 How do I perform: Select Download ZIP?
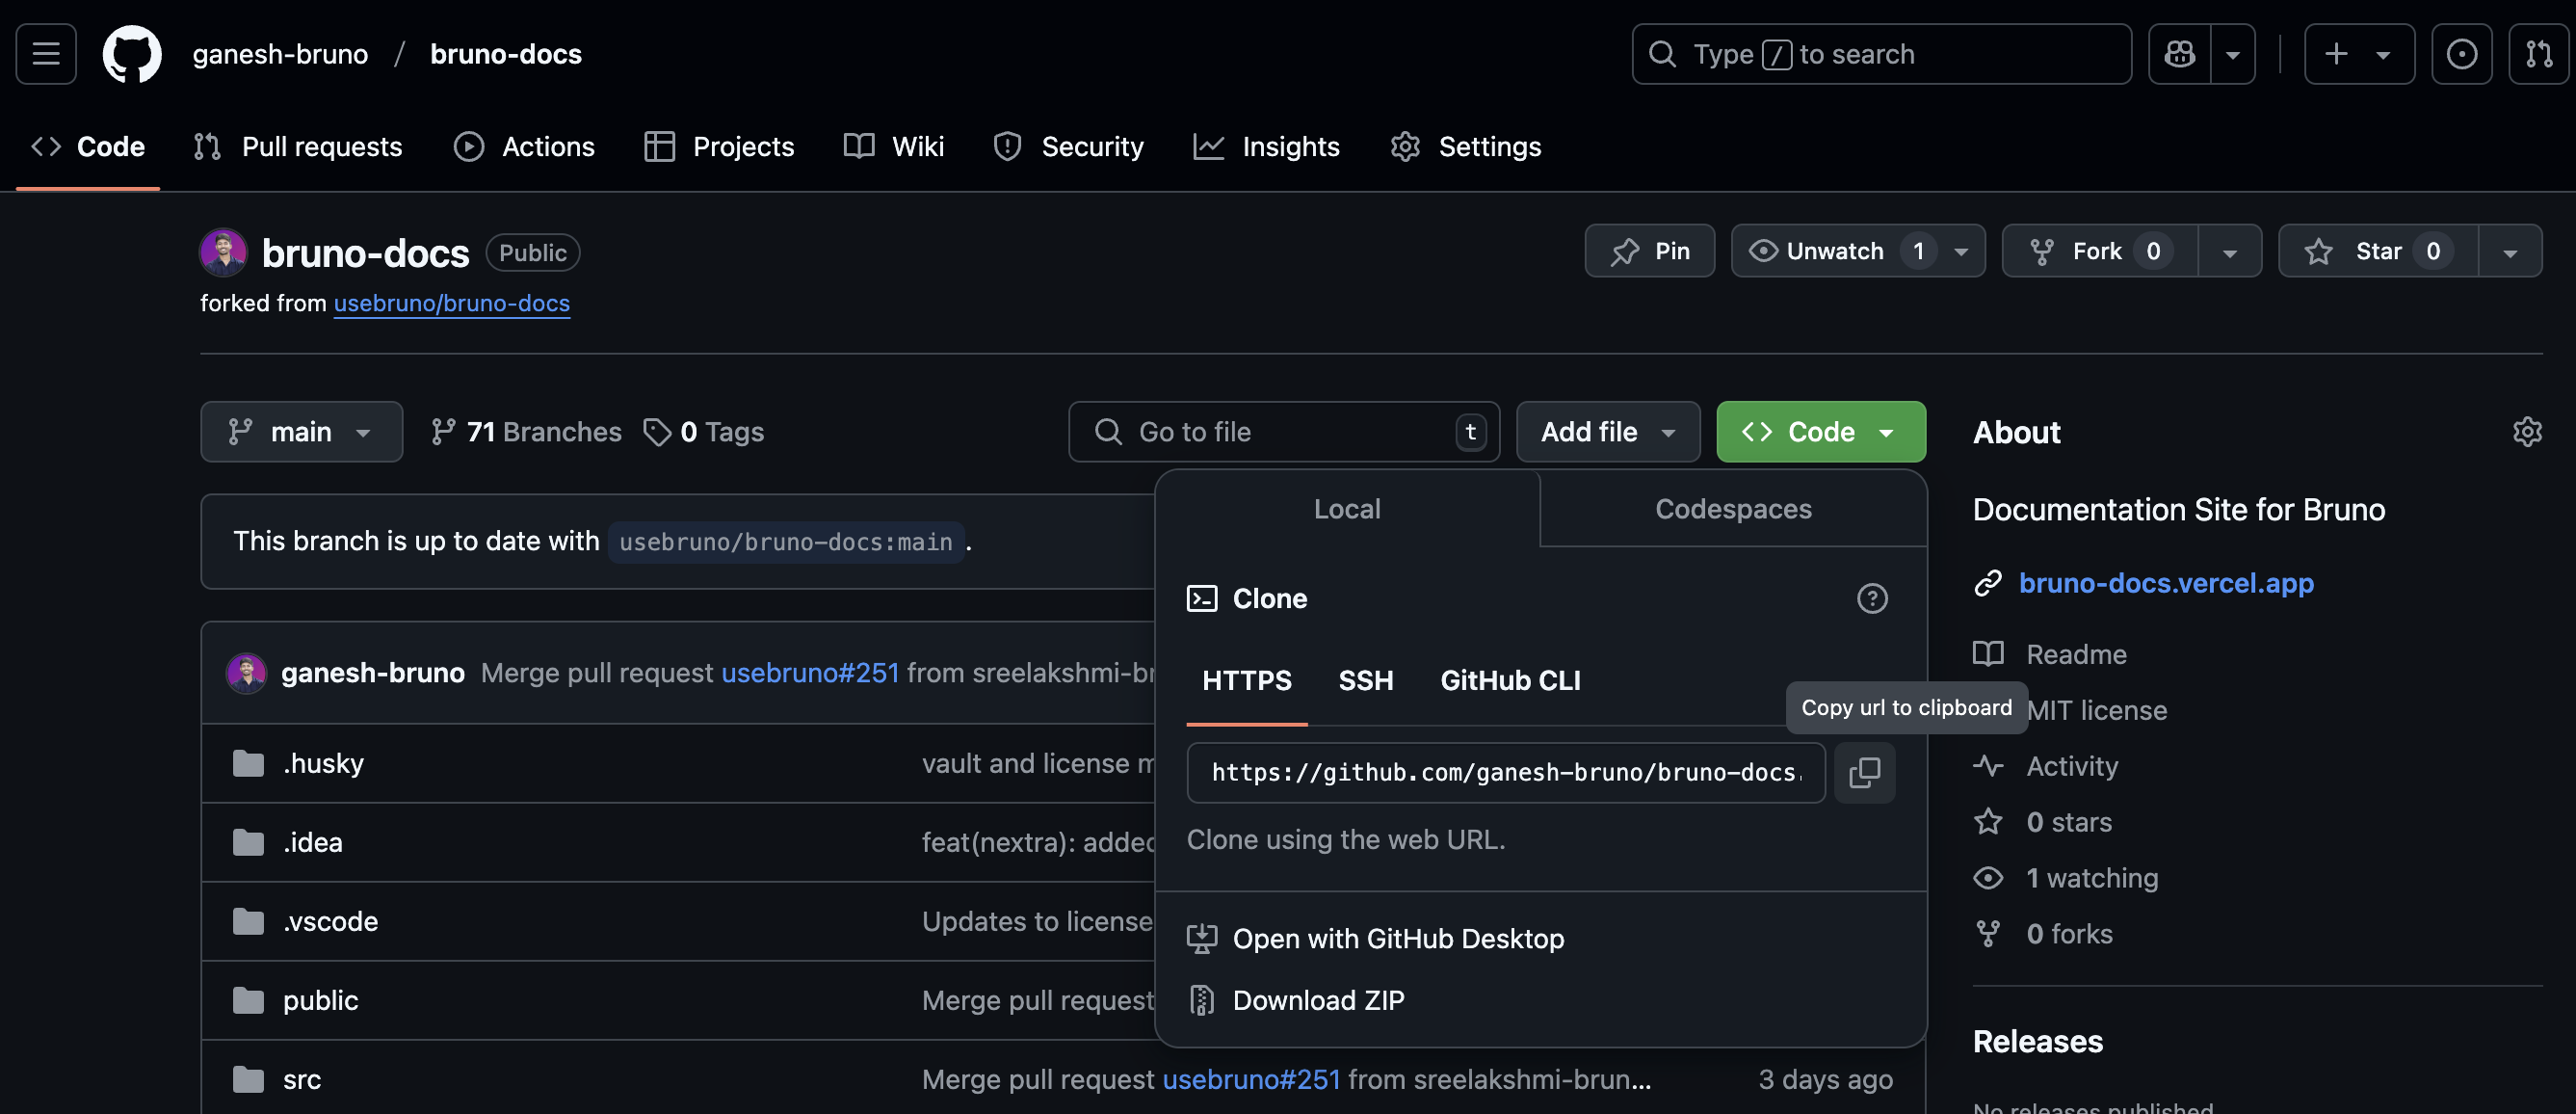pyautogui.click(x=1318, y=999)
